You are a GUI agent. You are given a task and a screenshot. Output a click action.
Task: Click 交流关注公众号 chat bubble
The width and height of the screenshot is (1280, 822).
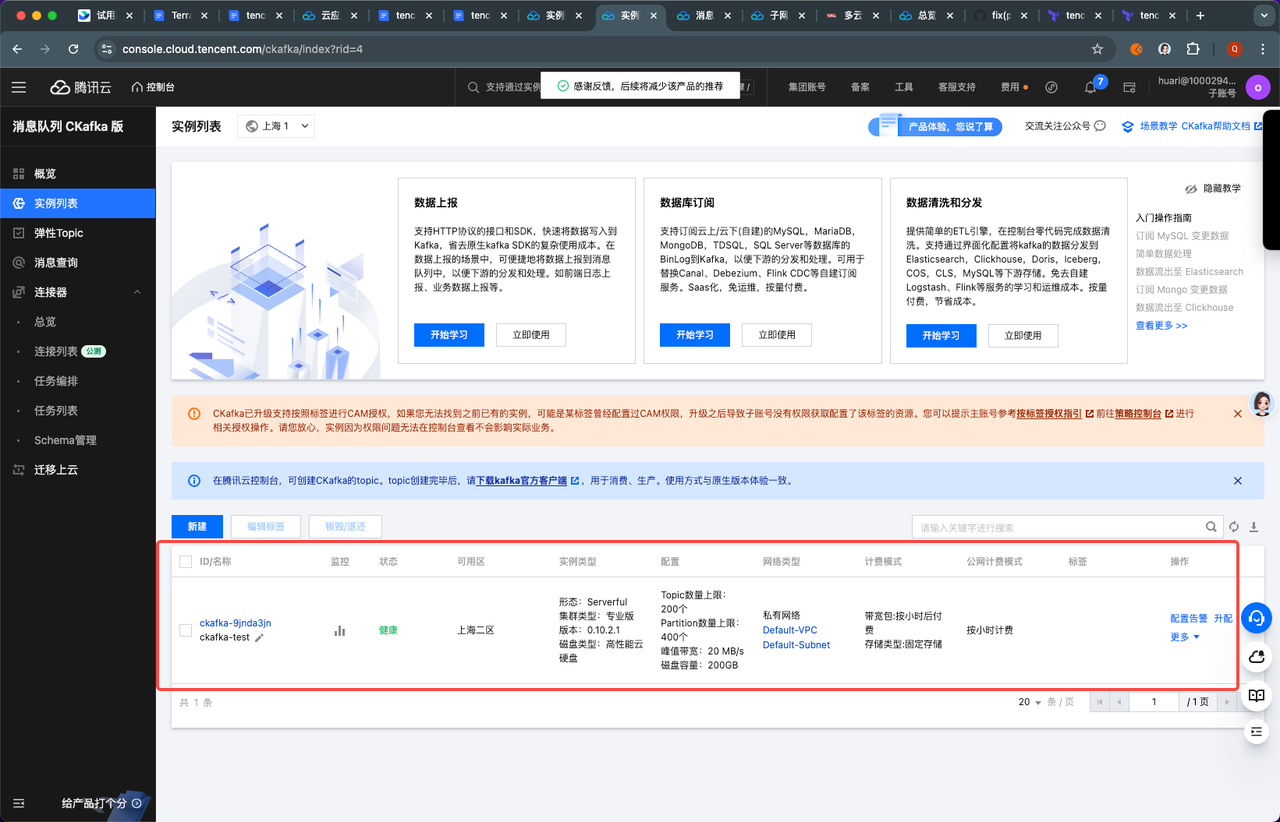[1100, 126]
